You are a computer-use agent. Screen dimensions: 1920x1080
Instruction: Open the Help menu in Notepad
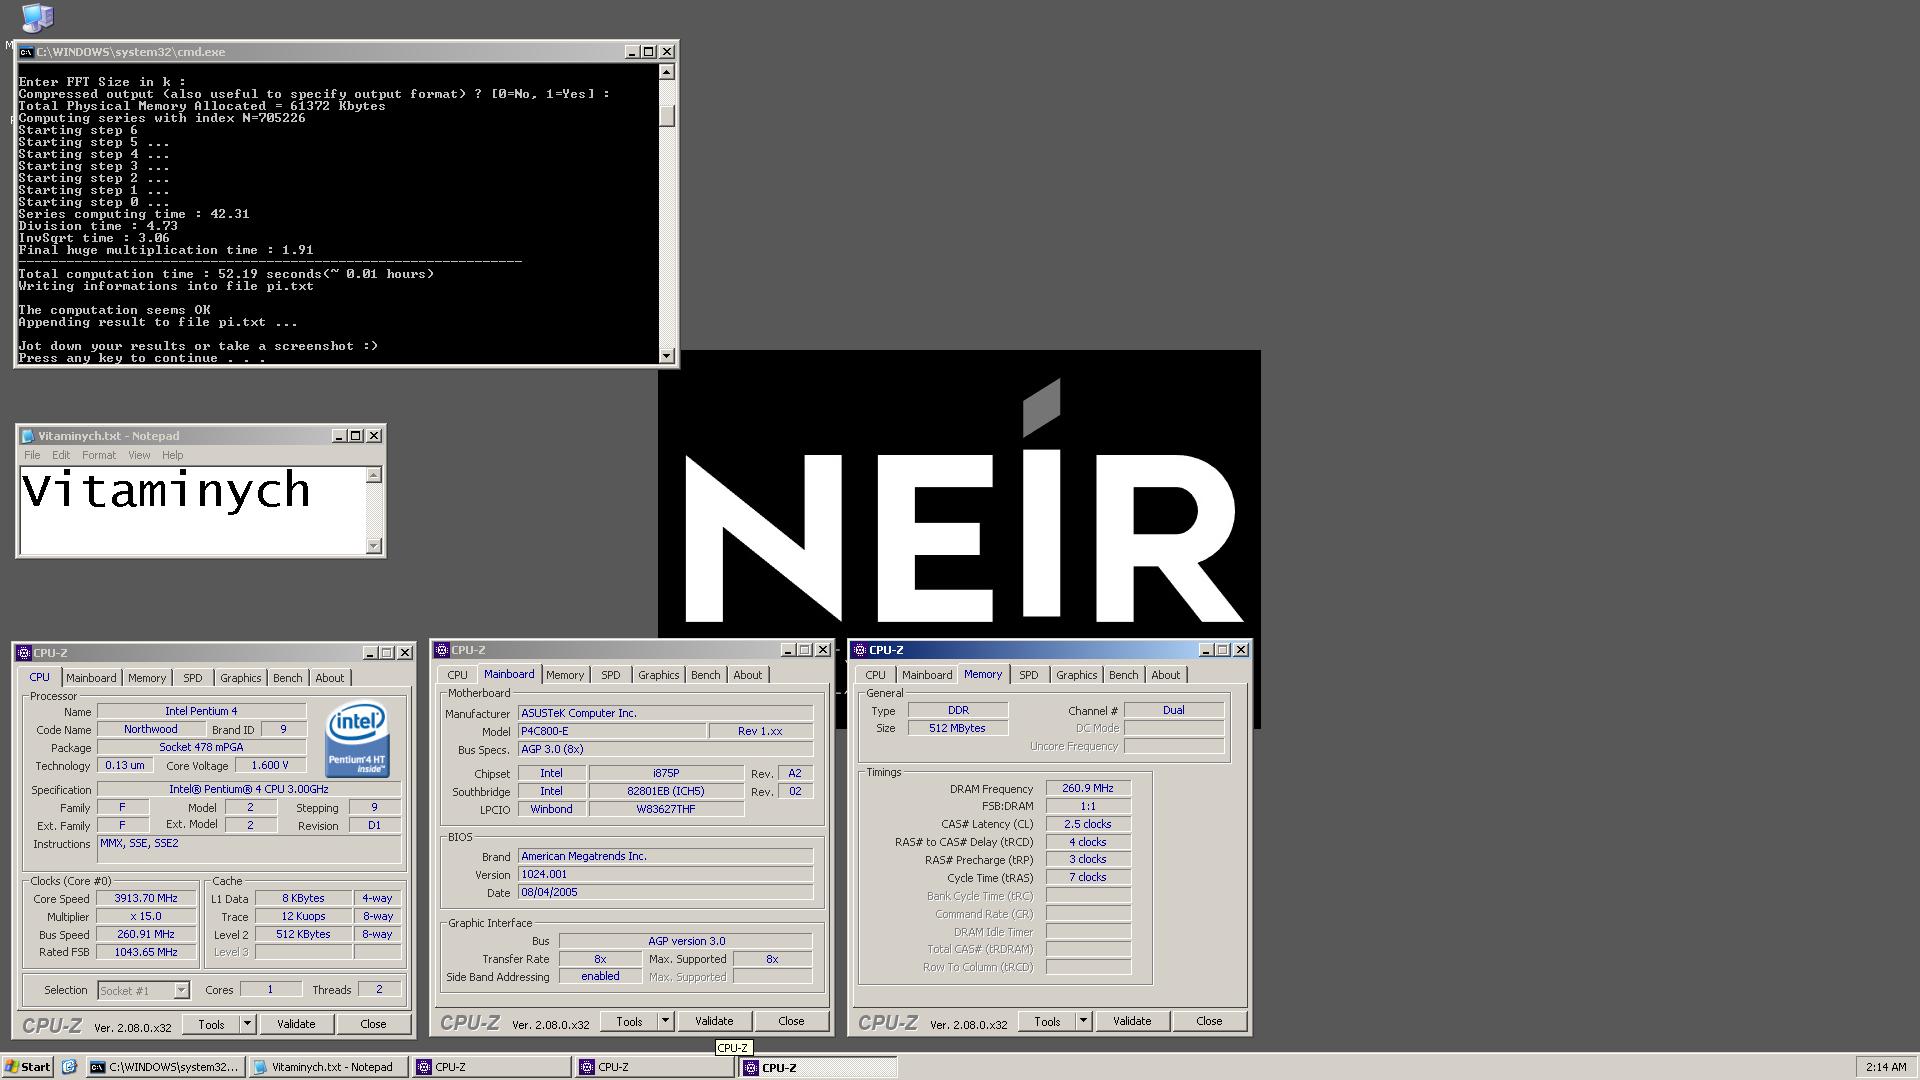pyautogui.click(x=173, y=455)
